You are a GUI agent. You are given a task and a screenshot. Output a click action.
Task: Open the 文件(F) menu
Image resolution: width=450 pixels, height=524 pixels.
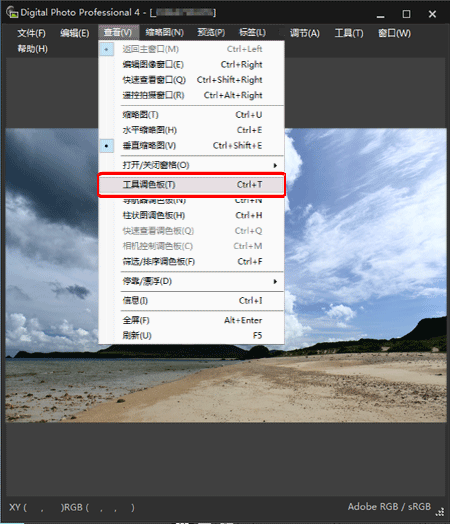31,33
